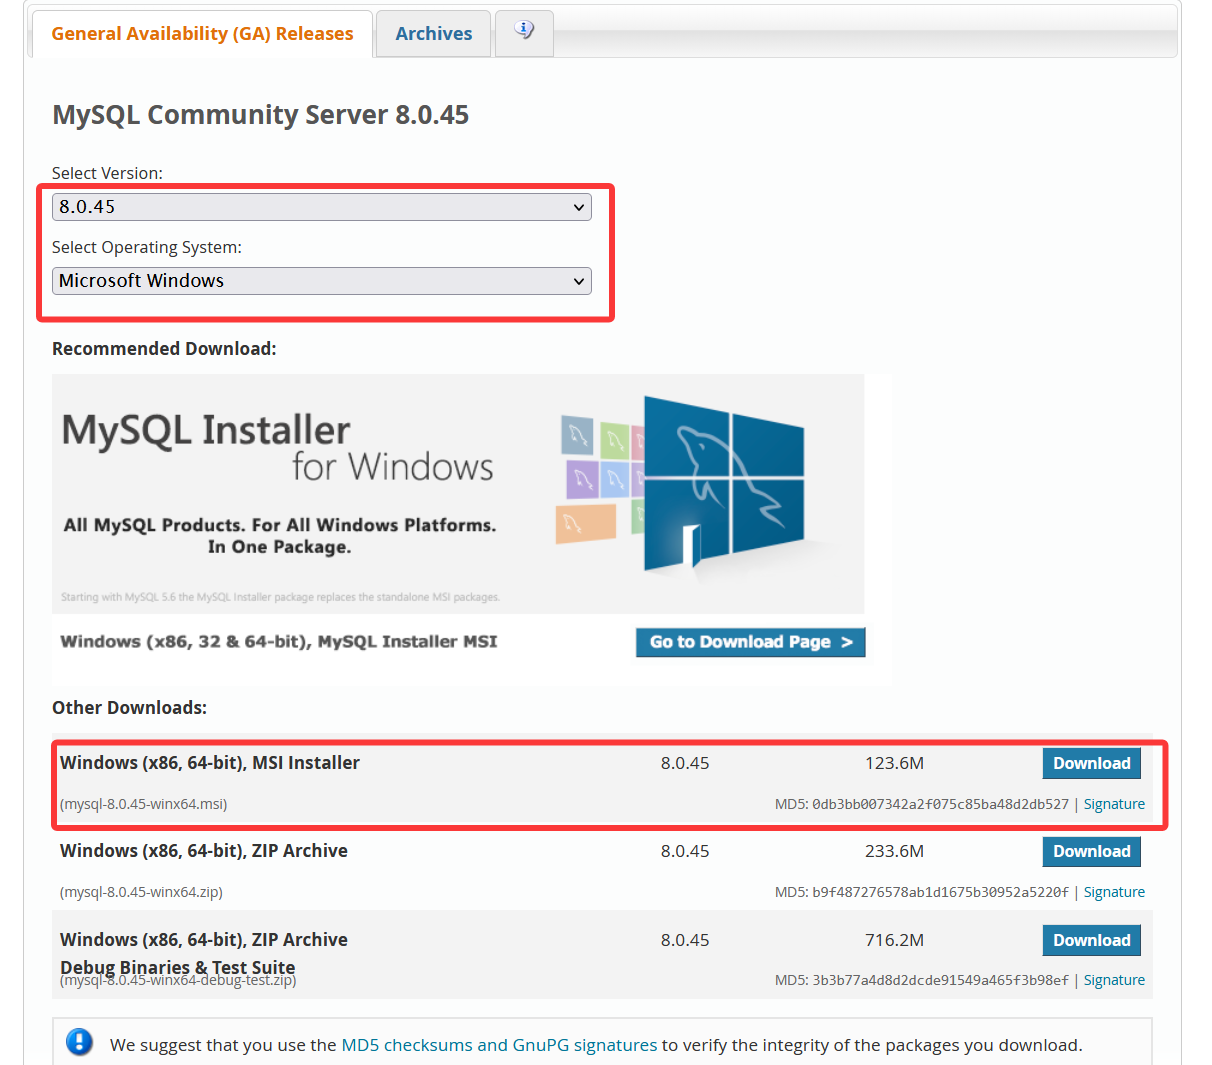The image size is (1212, 1065).
Task: Click the 123.6M file size
Action: point(894,763)
